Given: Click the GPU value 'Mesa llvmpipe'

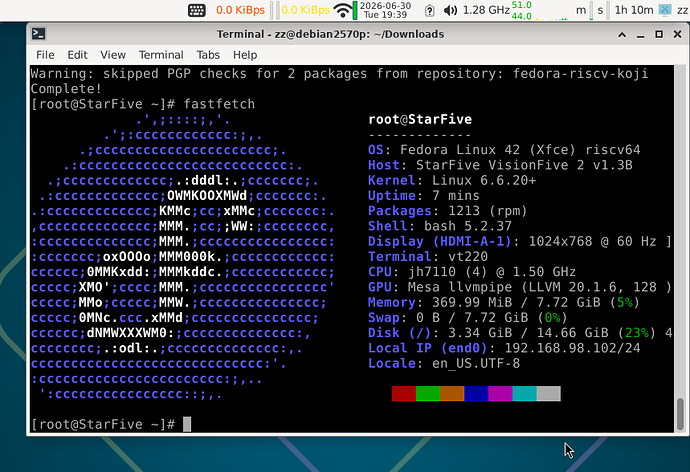Looking at the screenshot, I should pos(460,287).
